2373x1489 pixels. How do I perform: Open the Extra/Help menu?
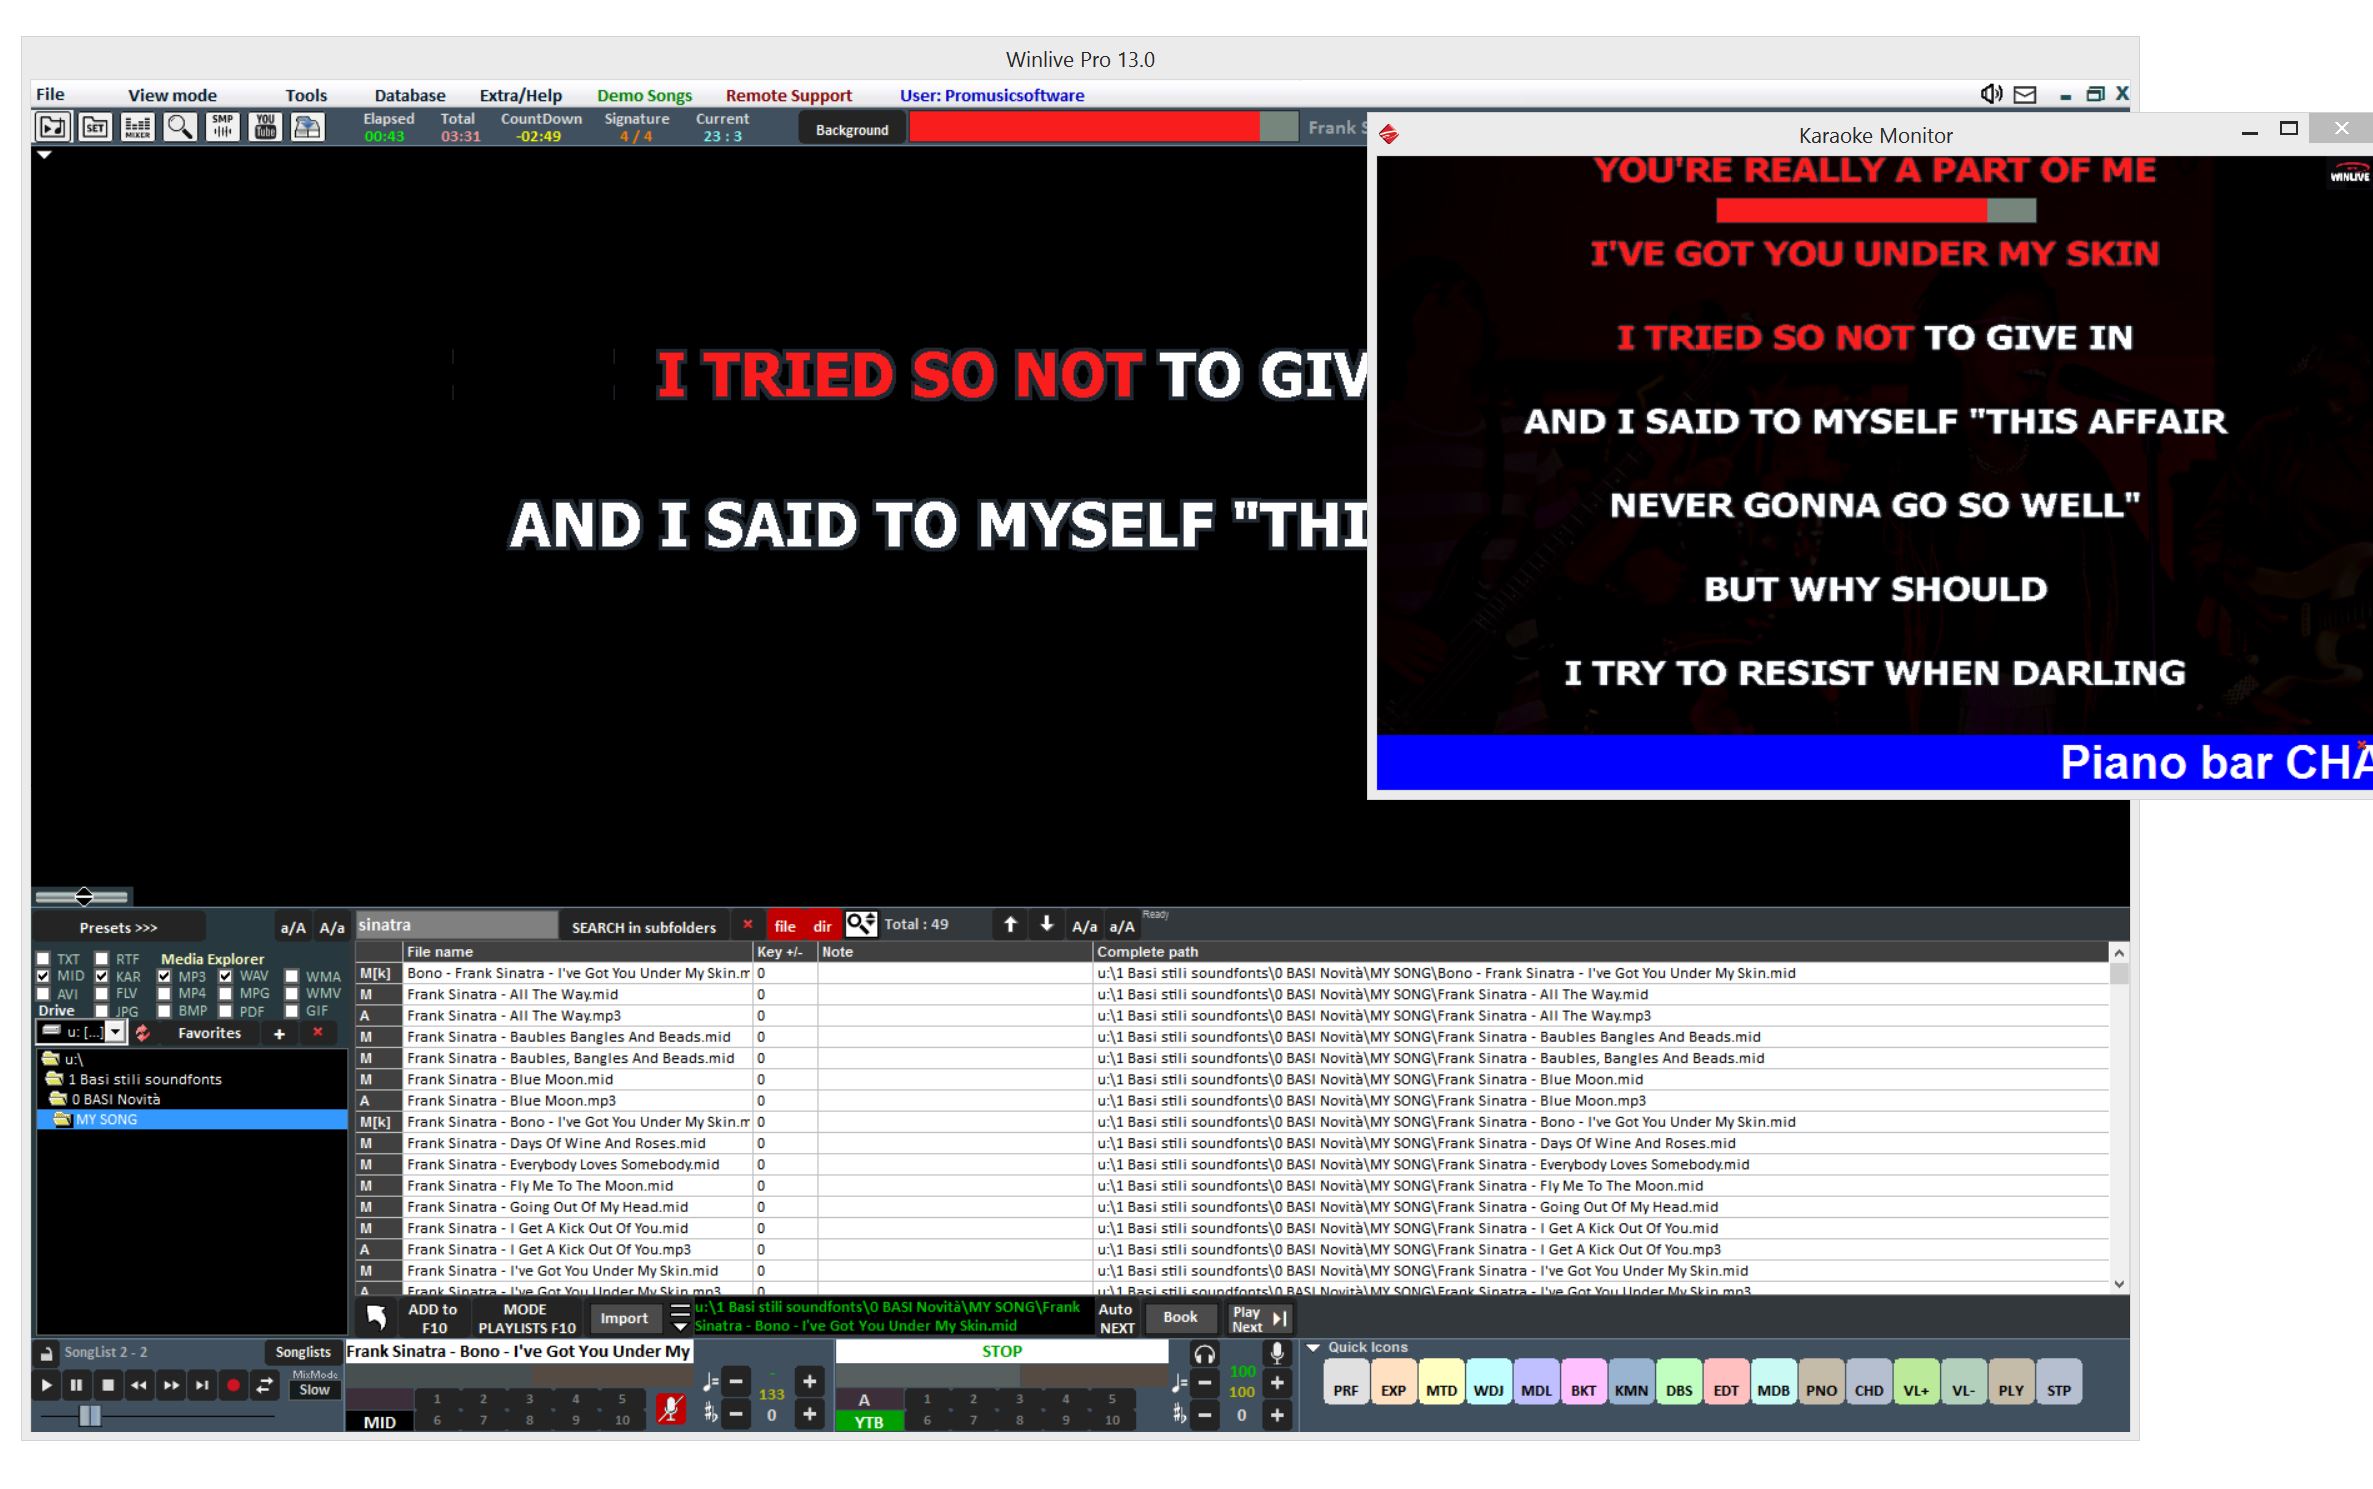(520, 95)
